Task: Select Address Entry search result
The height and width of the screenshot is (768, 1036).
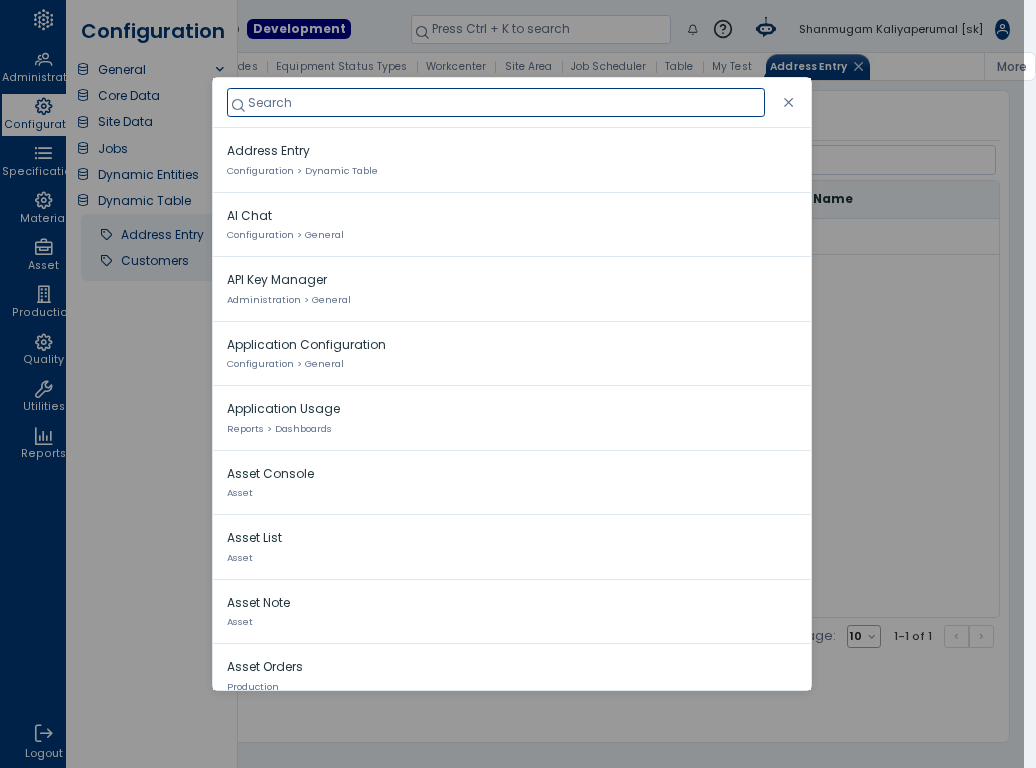Action: pos(511,160)
